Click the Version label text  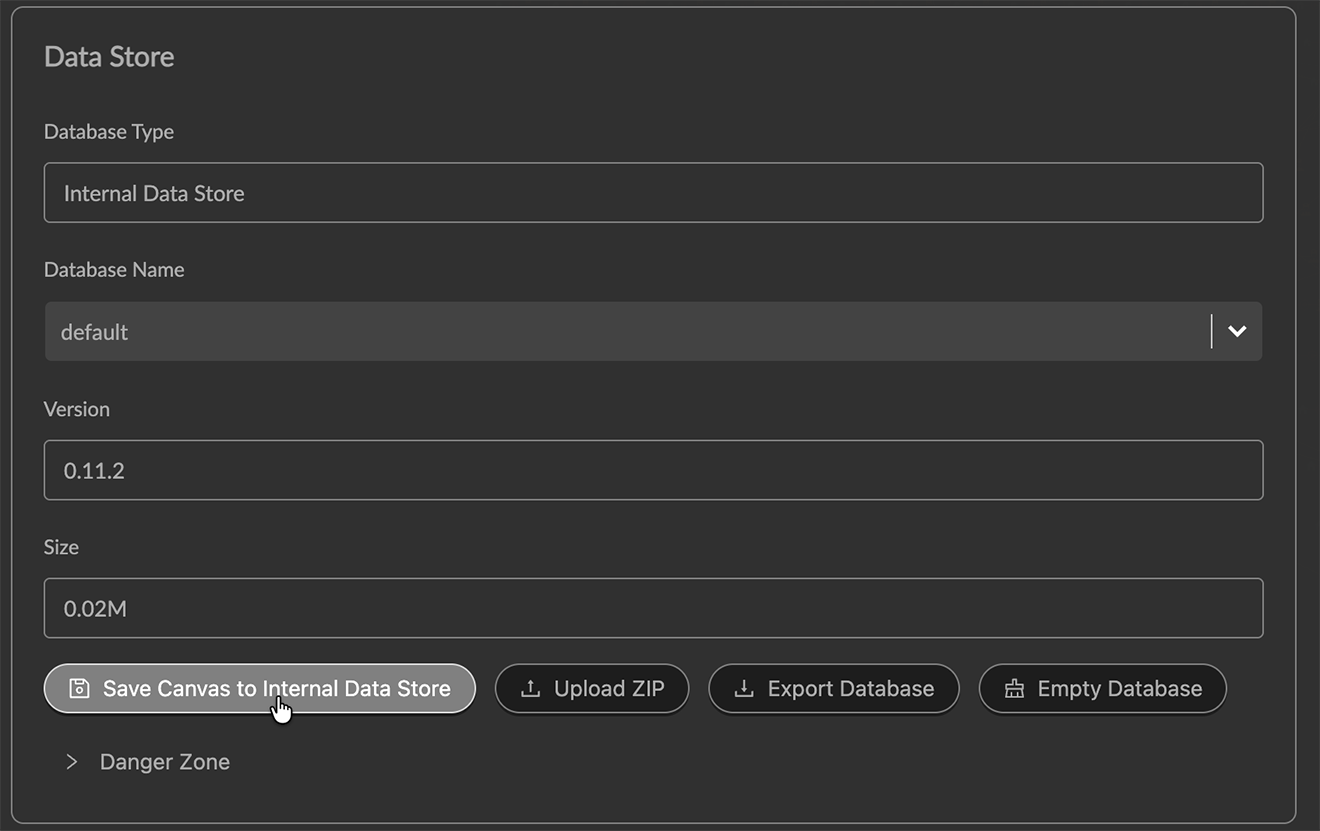(x=77, y=409)
